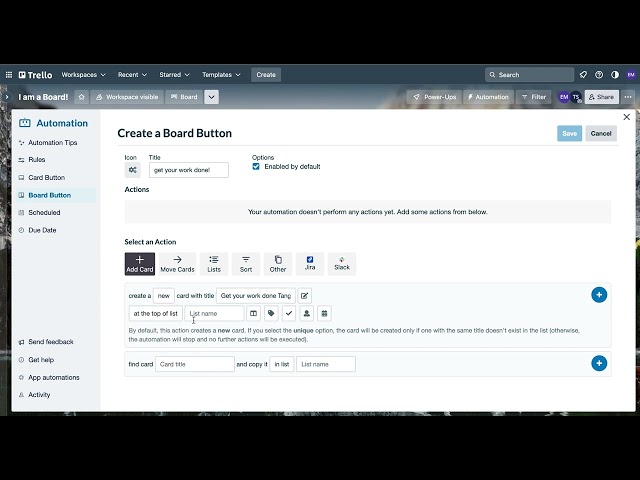The width and height of the screenshot is (640, 480).
Task: Click the due date calendar icon
Action: [324, 313]
